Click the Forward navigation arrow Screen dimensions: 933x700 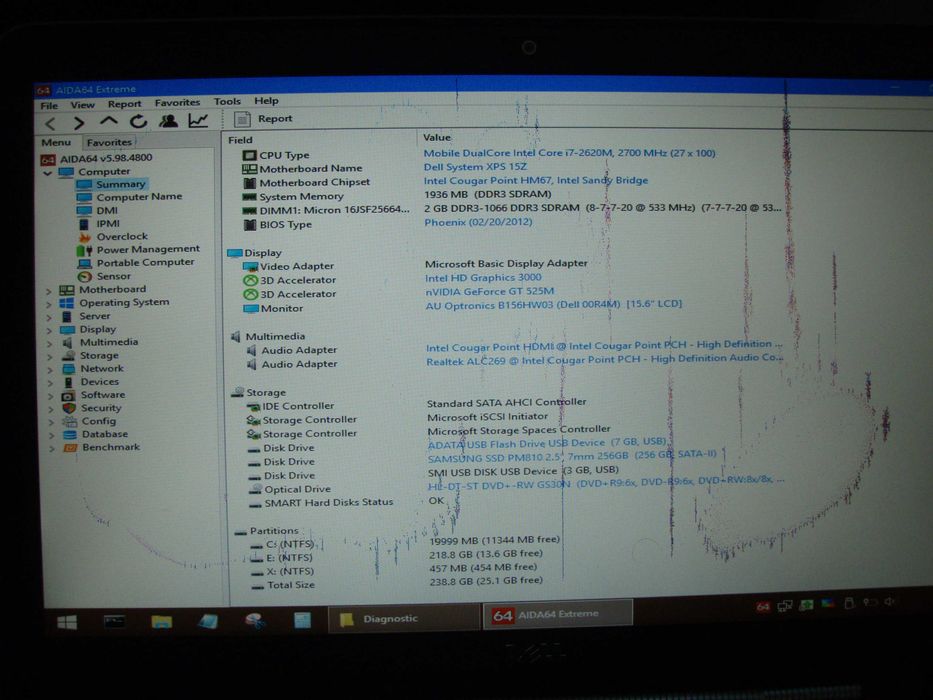[78, 123]
